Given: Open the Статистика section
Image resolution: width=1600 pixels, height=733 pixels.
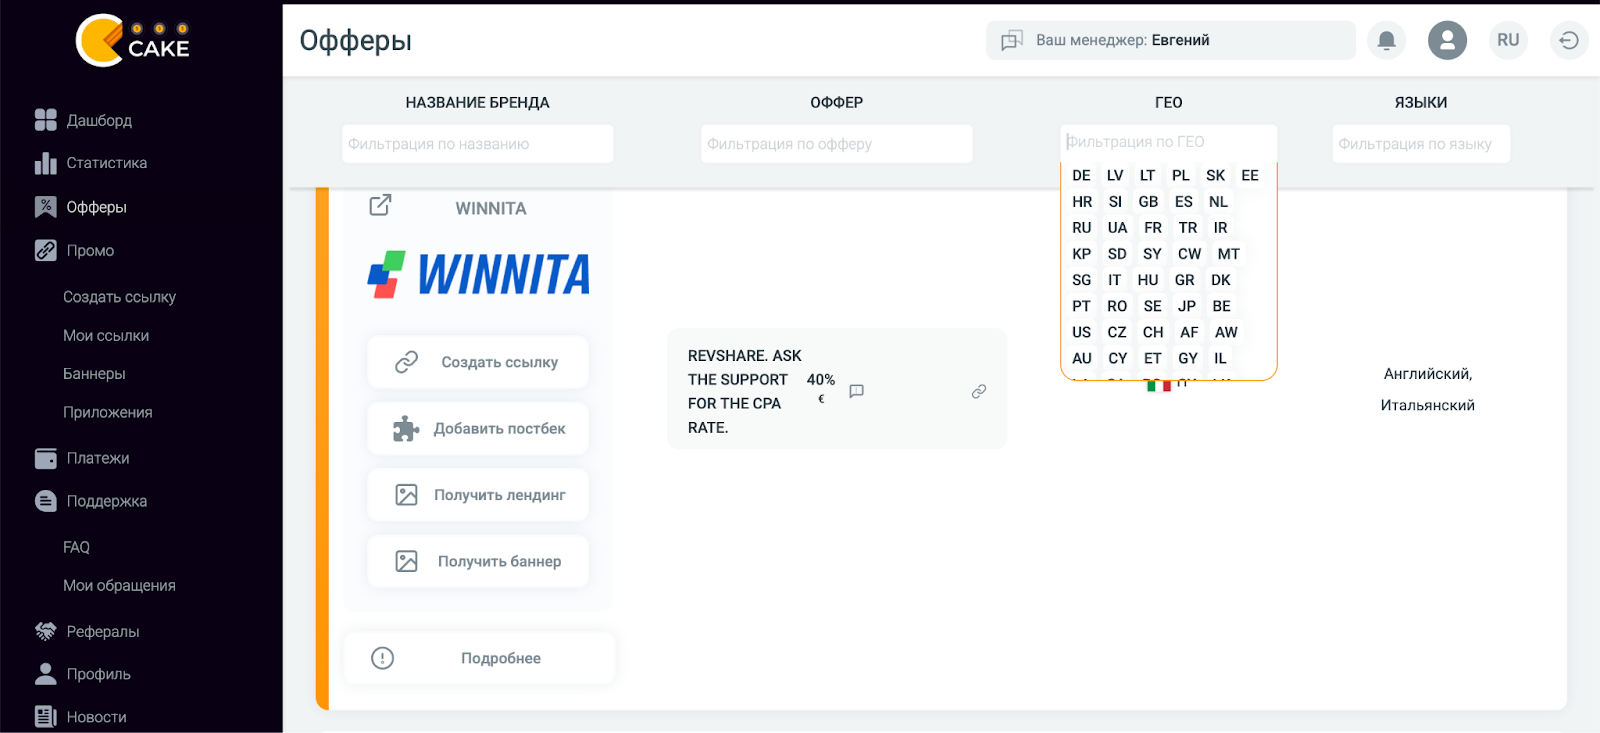Looking at the screenshot, I should 106,162.
